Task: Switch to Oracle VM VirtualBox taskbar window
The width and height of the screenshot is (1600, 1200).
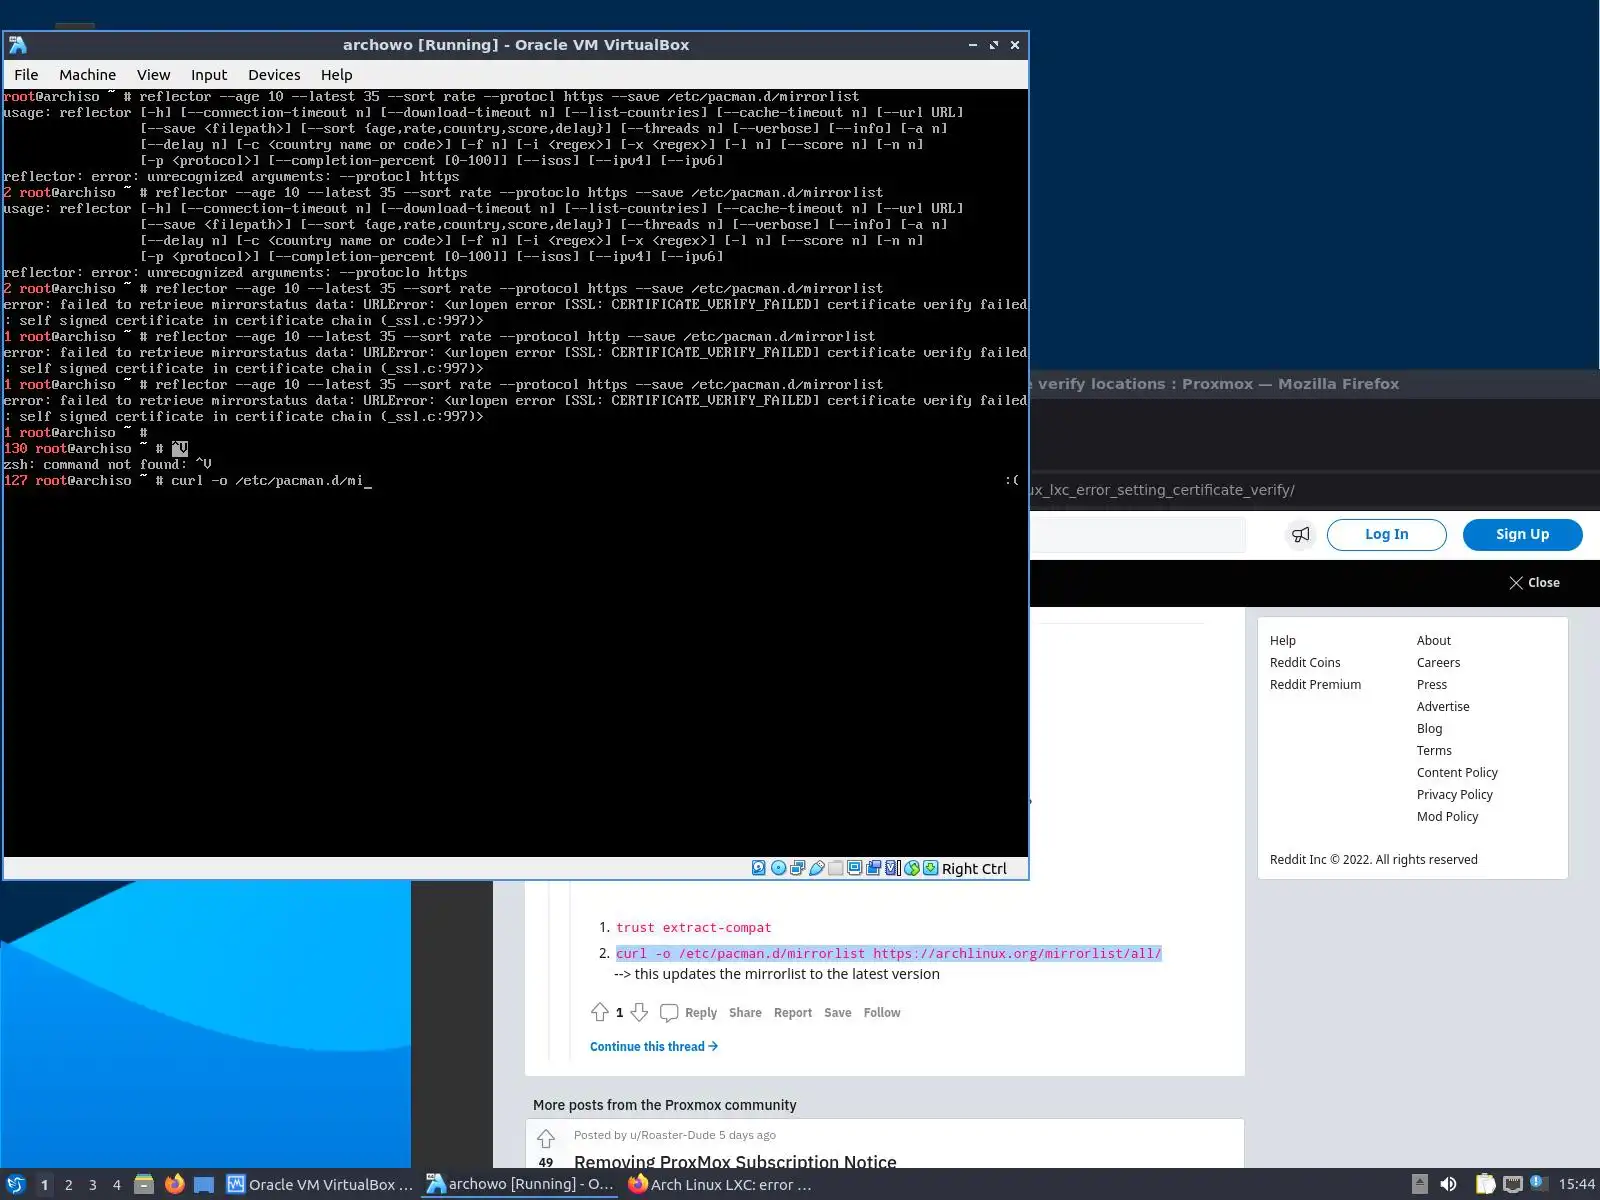Action: coord(320,1184)
